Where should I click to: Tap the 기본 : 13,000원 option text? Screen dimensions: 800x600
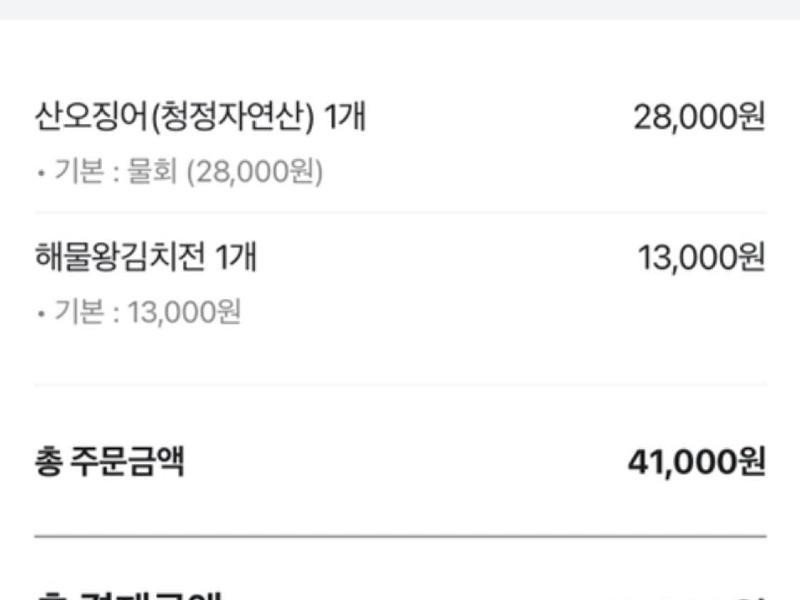139,312
